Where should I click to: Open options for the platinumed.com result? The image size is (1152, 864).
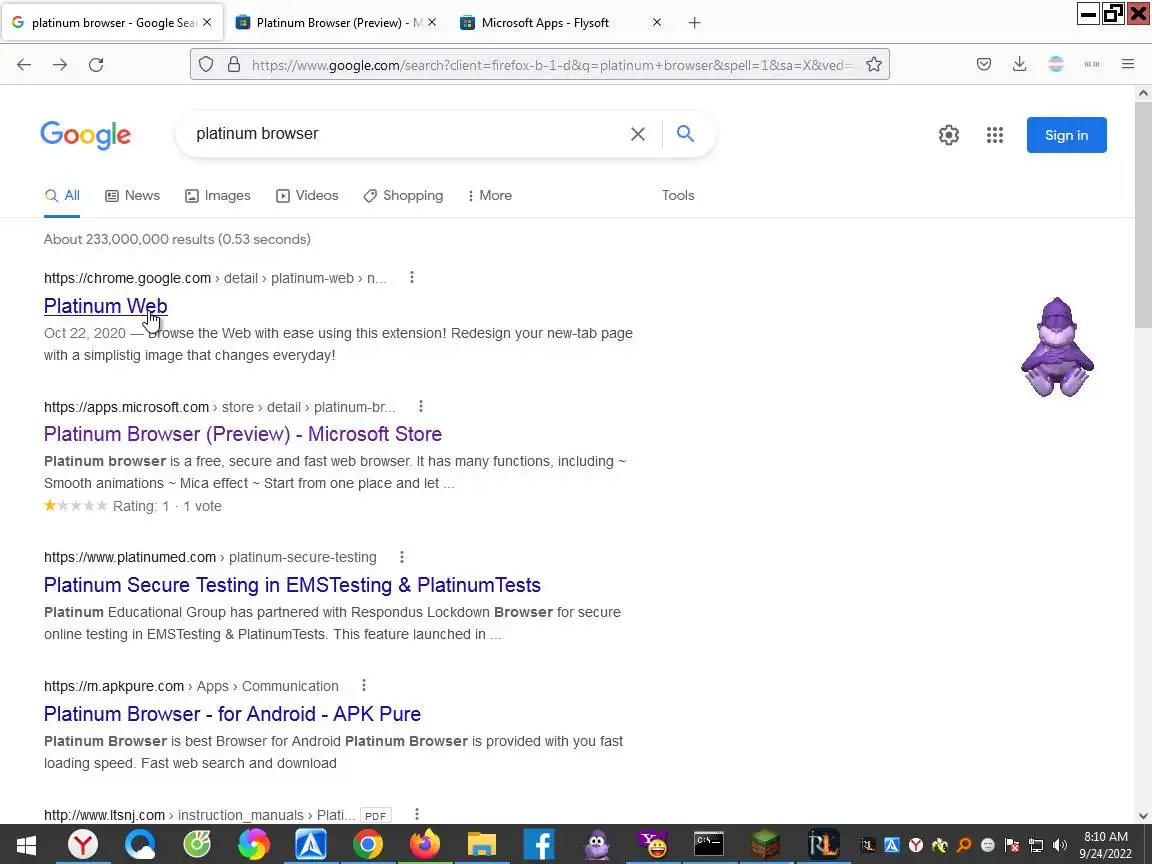[x=401, y=557]
